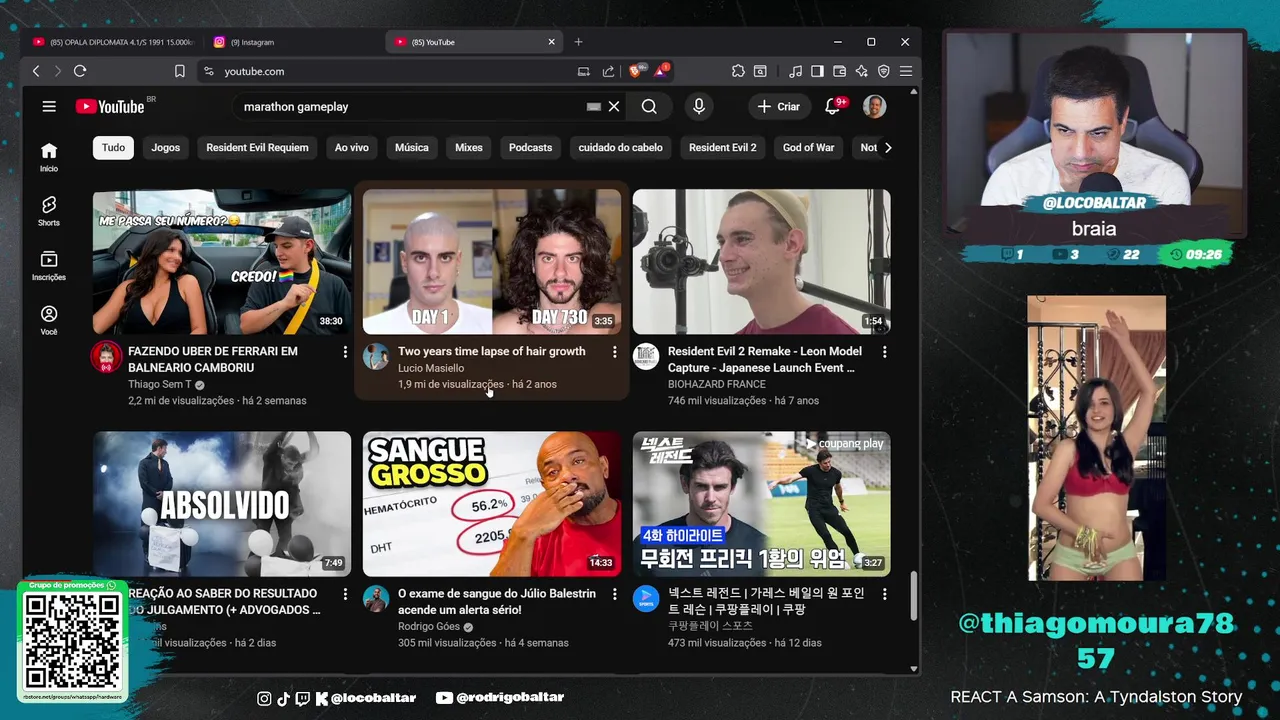Select the cuidado do cabelo chip
This screenshot has height=720, width=1280.
(620, 148)
